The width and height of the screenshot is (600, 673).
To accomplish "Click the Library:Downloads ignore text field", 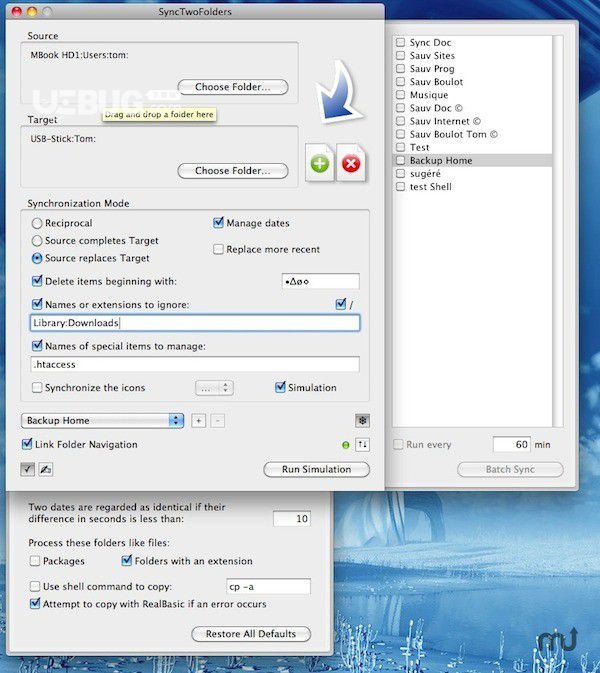I will [195, 323].
